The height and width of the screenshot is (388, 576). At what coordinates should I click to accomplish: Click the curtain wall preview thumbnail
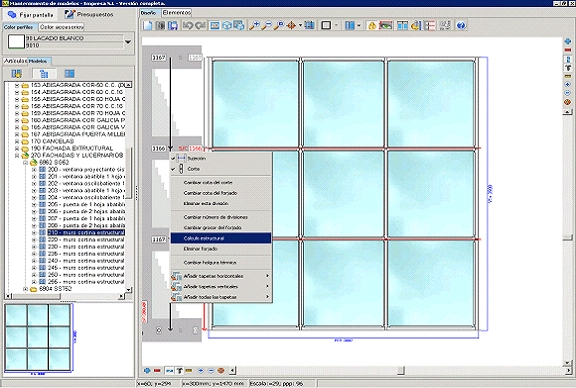click(x=37, y=337)
